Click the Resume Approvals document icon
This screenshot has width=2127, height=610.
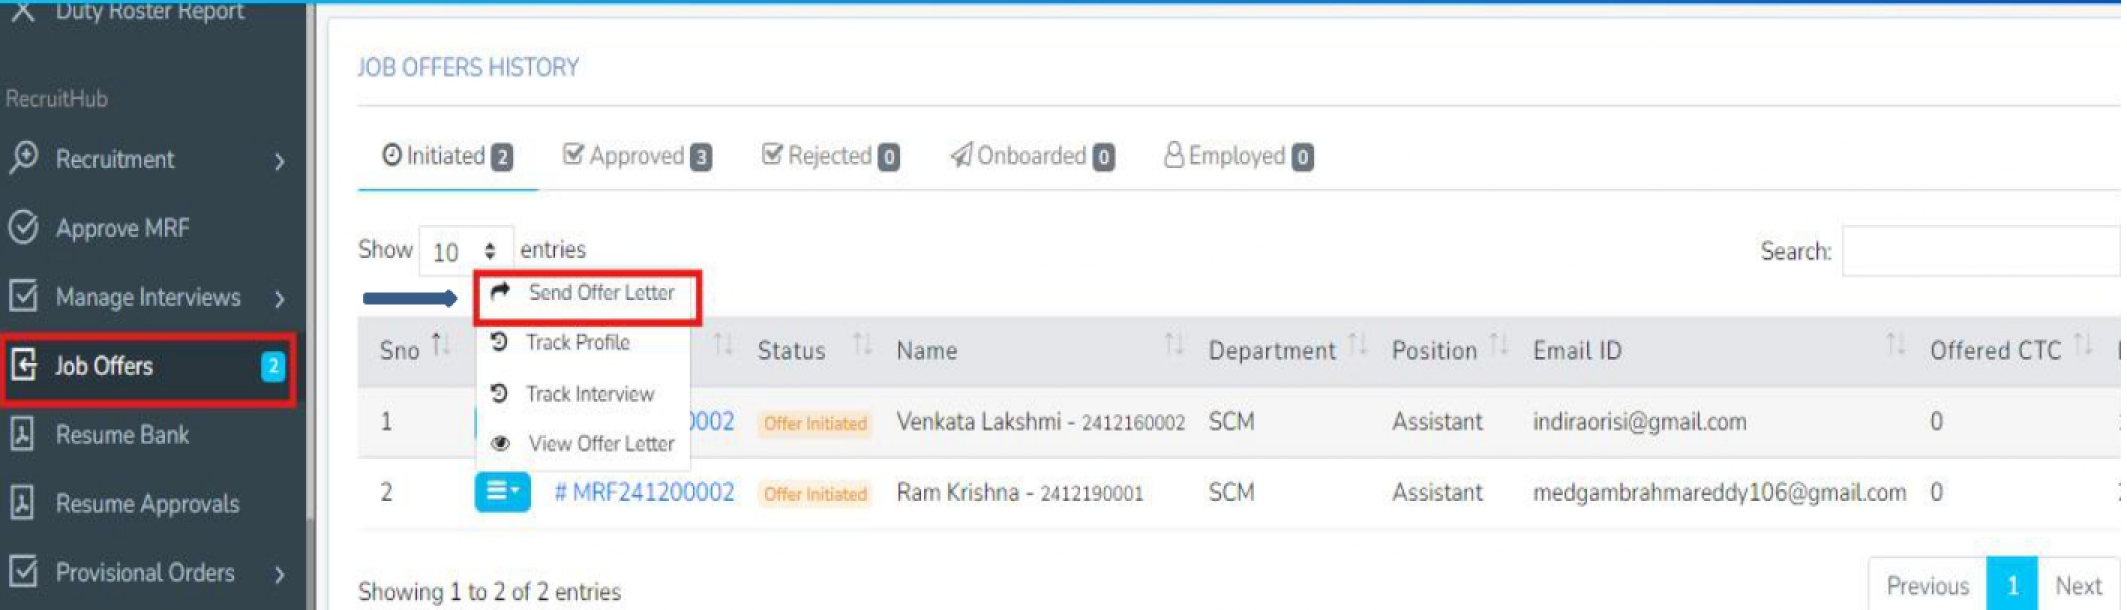(x=23, y=503)
